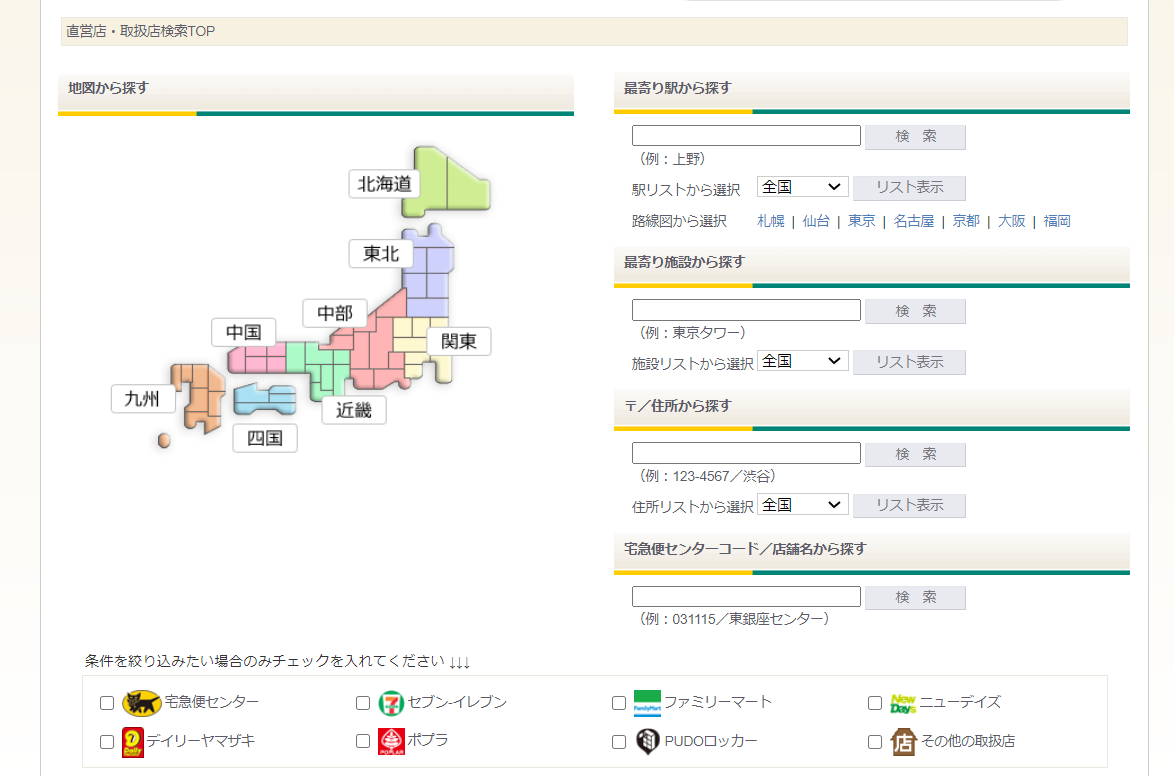
Task: Click the NewDays logo icon
Action: tap(903, 703)
